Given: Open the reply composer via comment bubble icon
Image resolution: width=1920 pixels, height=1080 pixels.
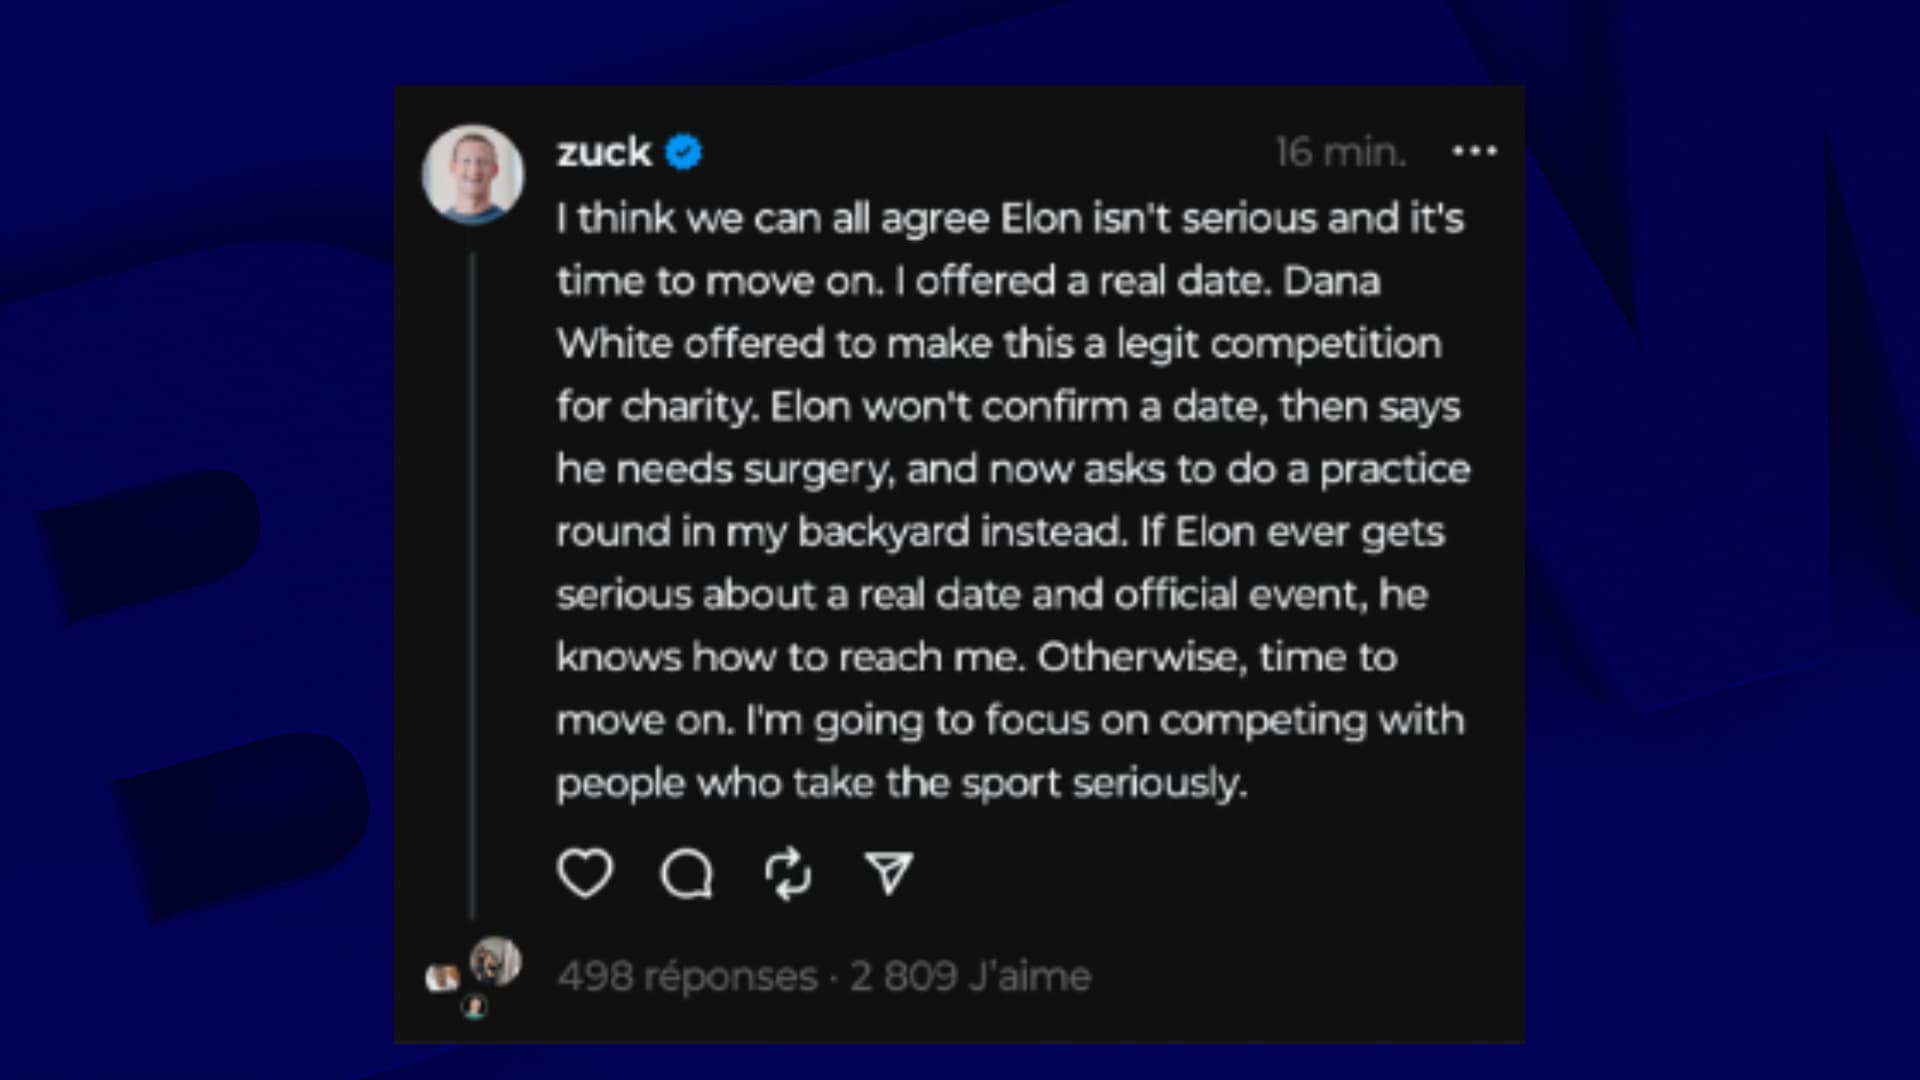Looking at the screenshot, I should pos(688,872).
